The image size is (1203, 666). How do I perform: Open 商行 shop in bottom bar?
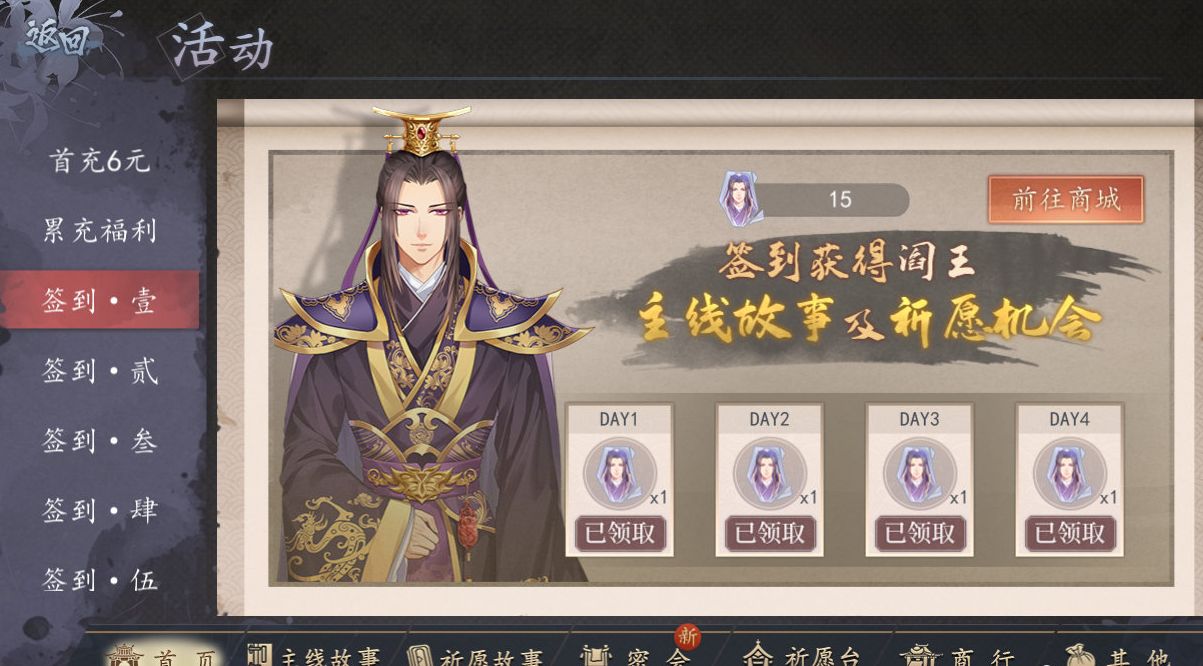(958, 655)
